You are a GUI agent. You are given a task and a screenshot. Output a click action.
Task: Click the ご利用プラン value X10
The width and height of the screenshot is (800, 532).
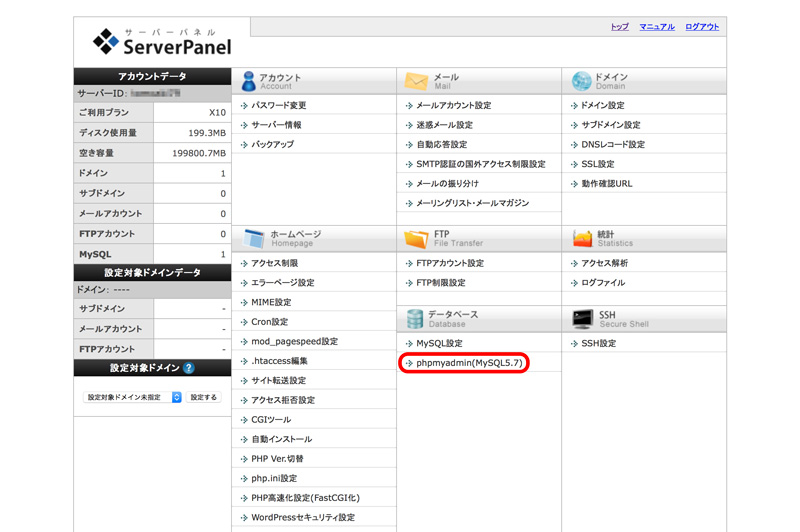click(217, 113)
